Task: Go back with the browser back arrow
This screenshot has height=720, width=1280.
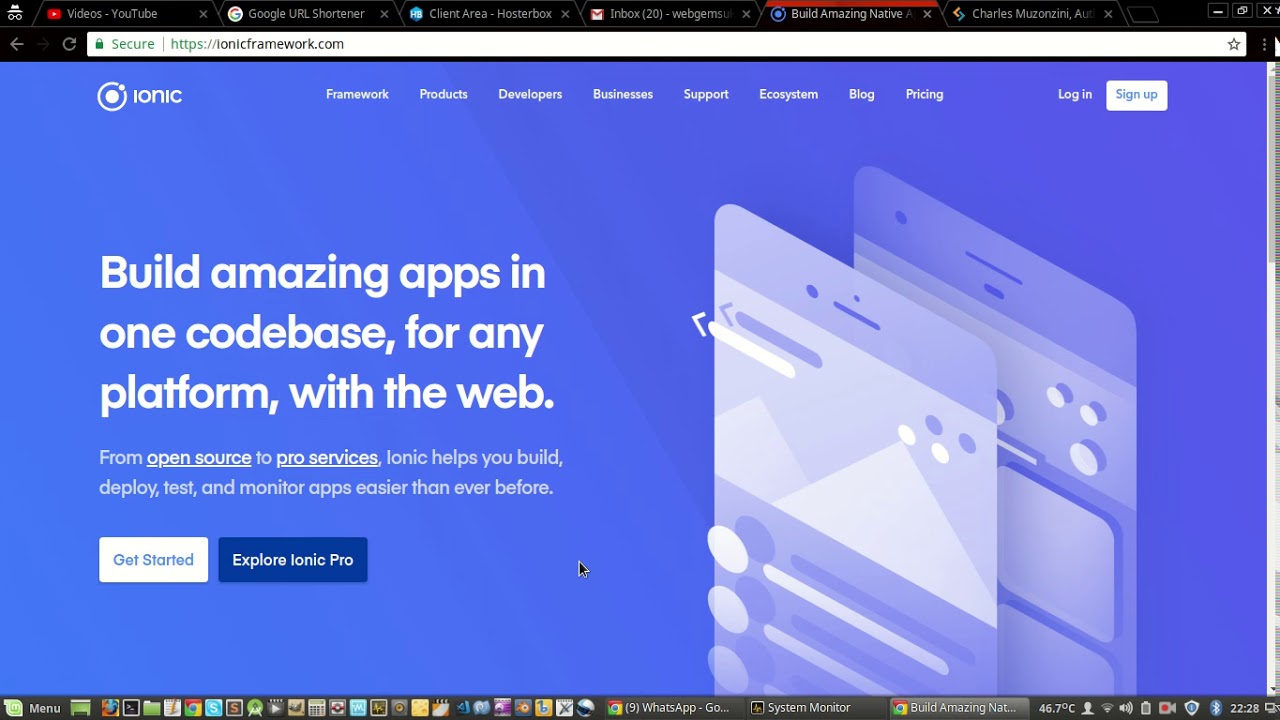Action: (x=16, y=44)
